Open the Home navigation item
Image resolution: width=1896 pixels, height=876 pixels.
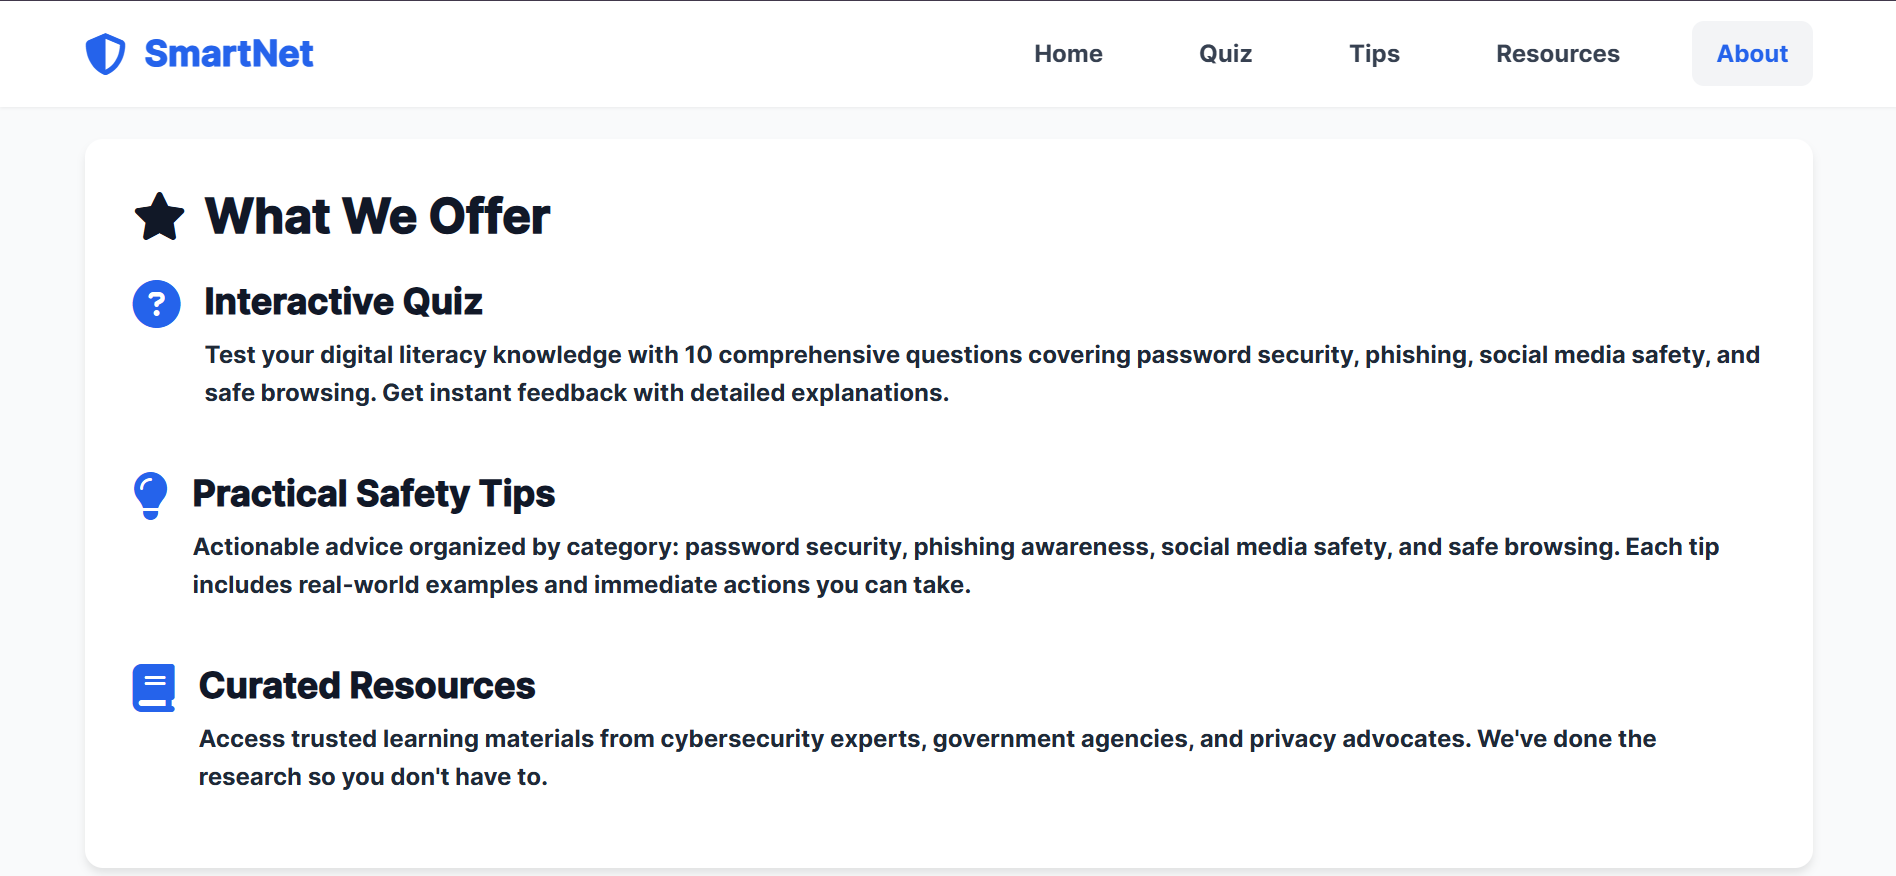click(1068, 54)
